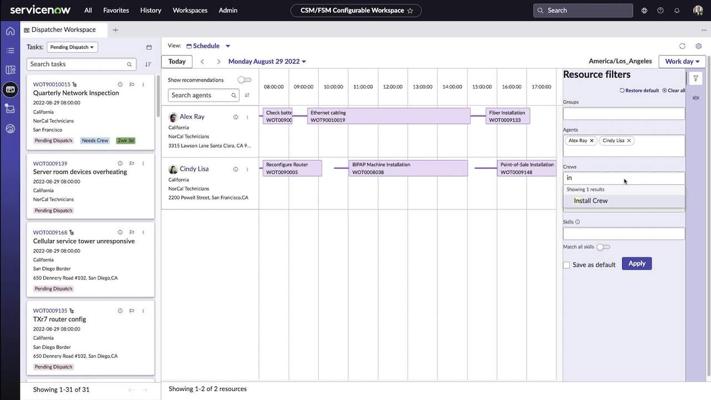Viewport: 711px width, 400px height.
Task: Select Install Crew from crew results
Action: 591,201
